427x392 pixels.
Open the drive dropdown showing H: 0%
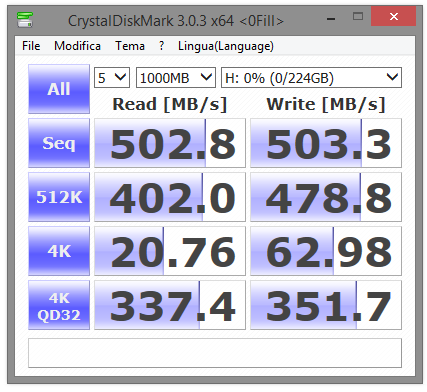coord(311,78)
